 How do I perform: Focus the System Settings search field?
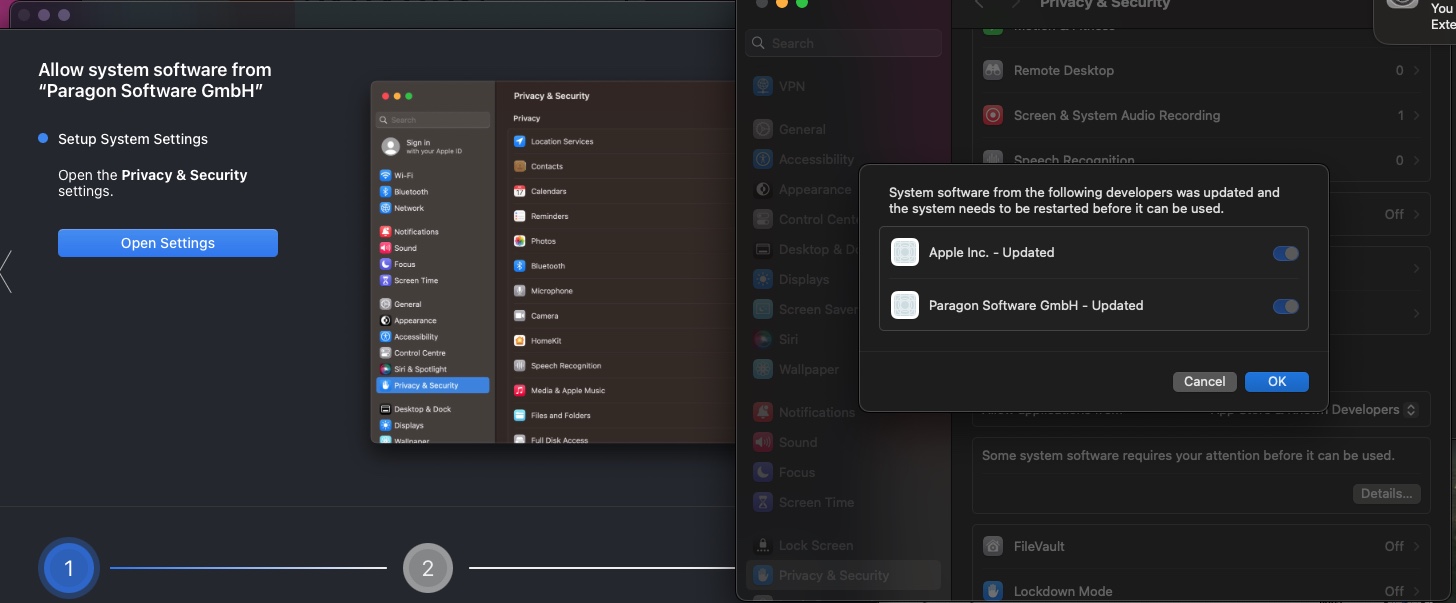844,43
